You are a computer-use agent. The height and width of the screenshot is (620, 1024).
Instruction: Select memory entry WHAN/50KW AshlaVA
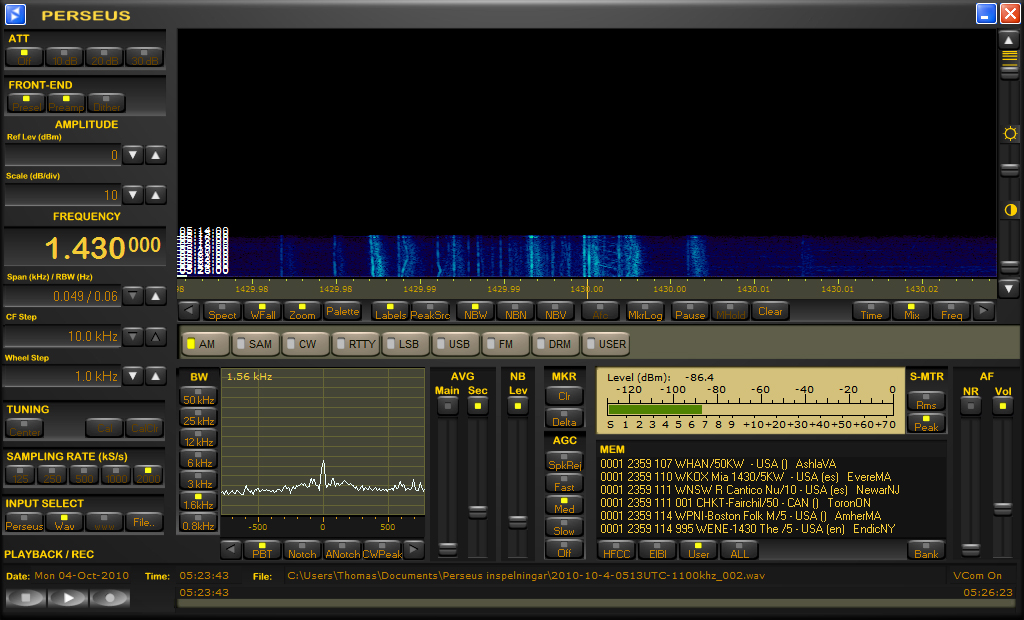tap(718, 464)
